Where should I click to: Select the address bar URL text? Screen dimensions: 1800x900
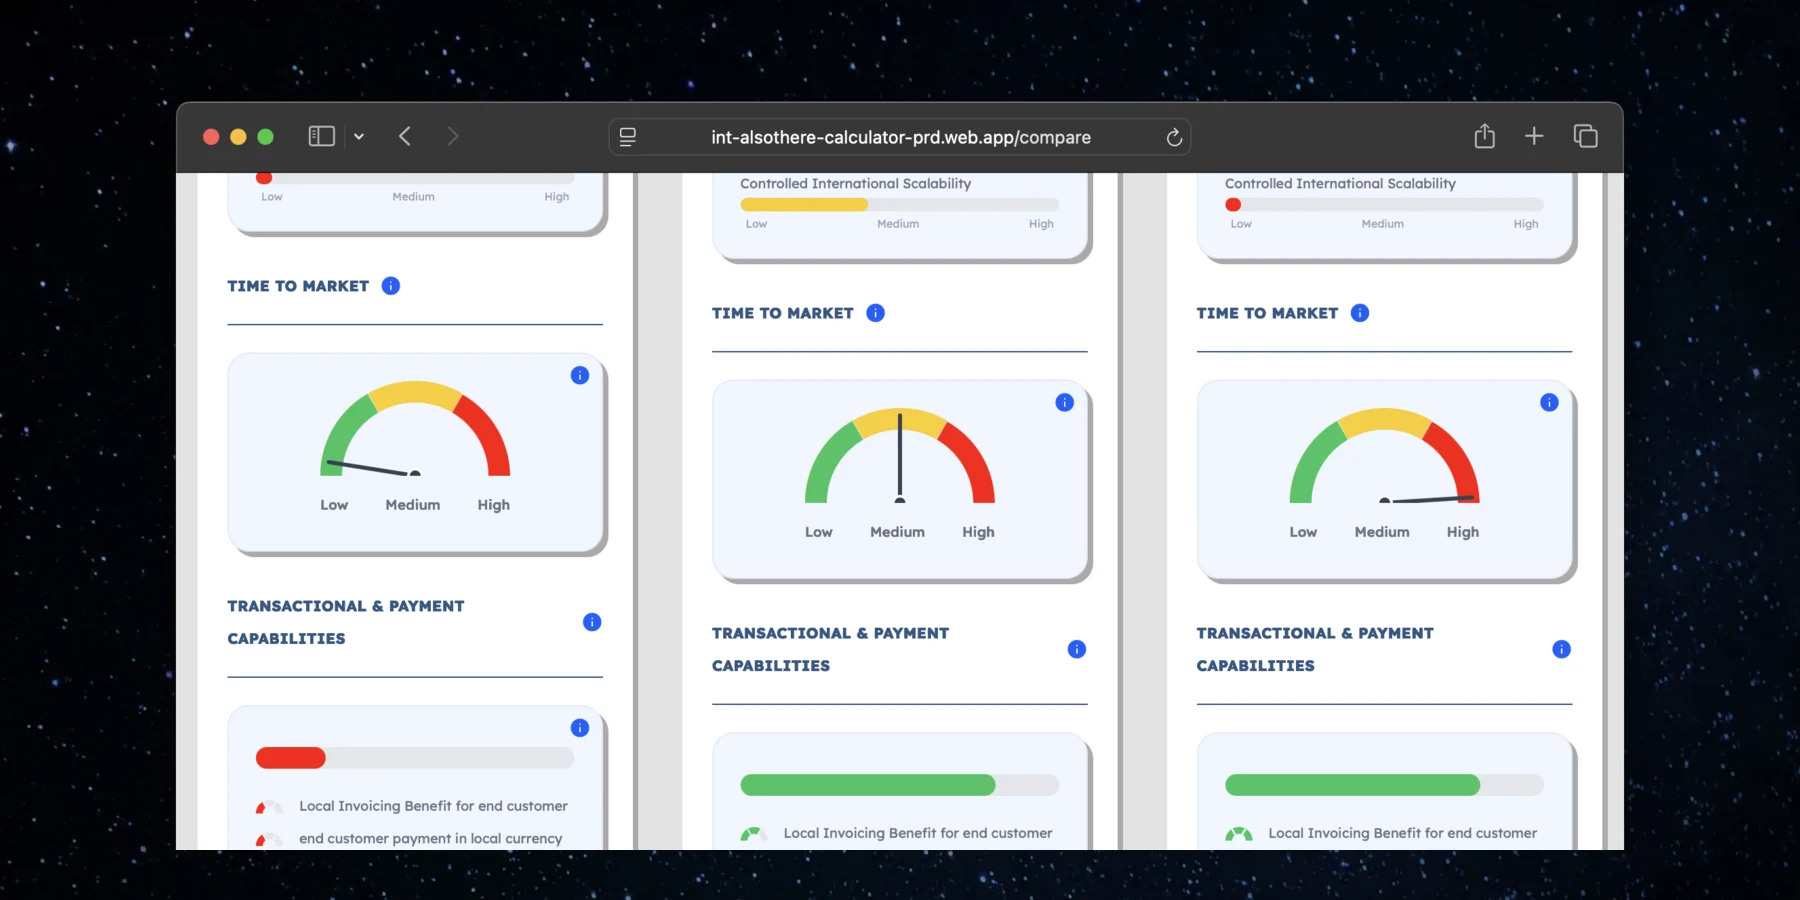[x=901, y=137]
